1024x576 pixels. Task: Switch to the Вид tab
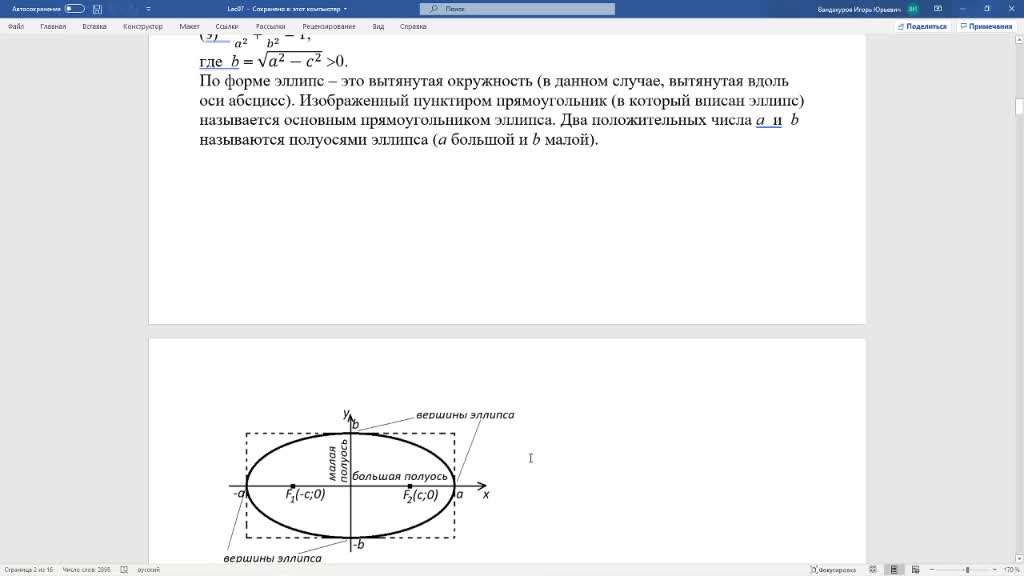click(378, 27)
